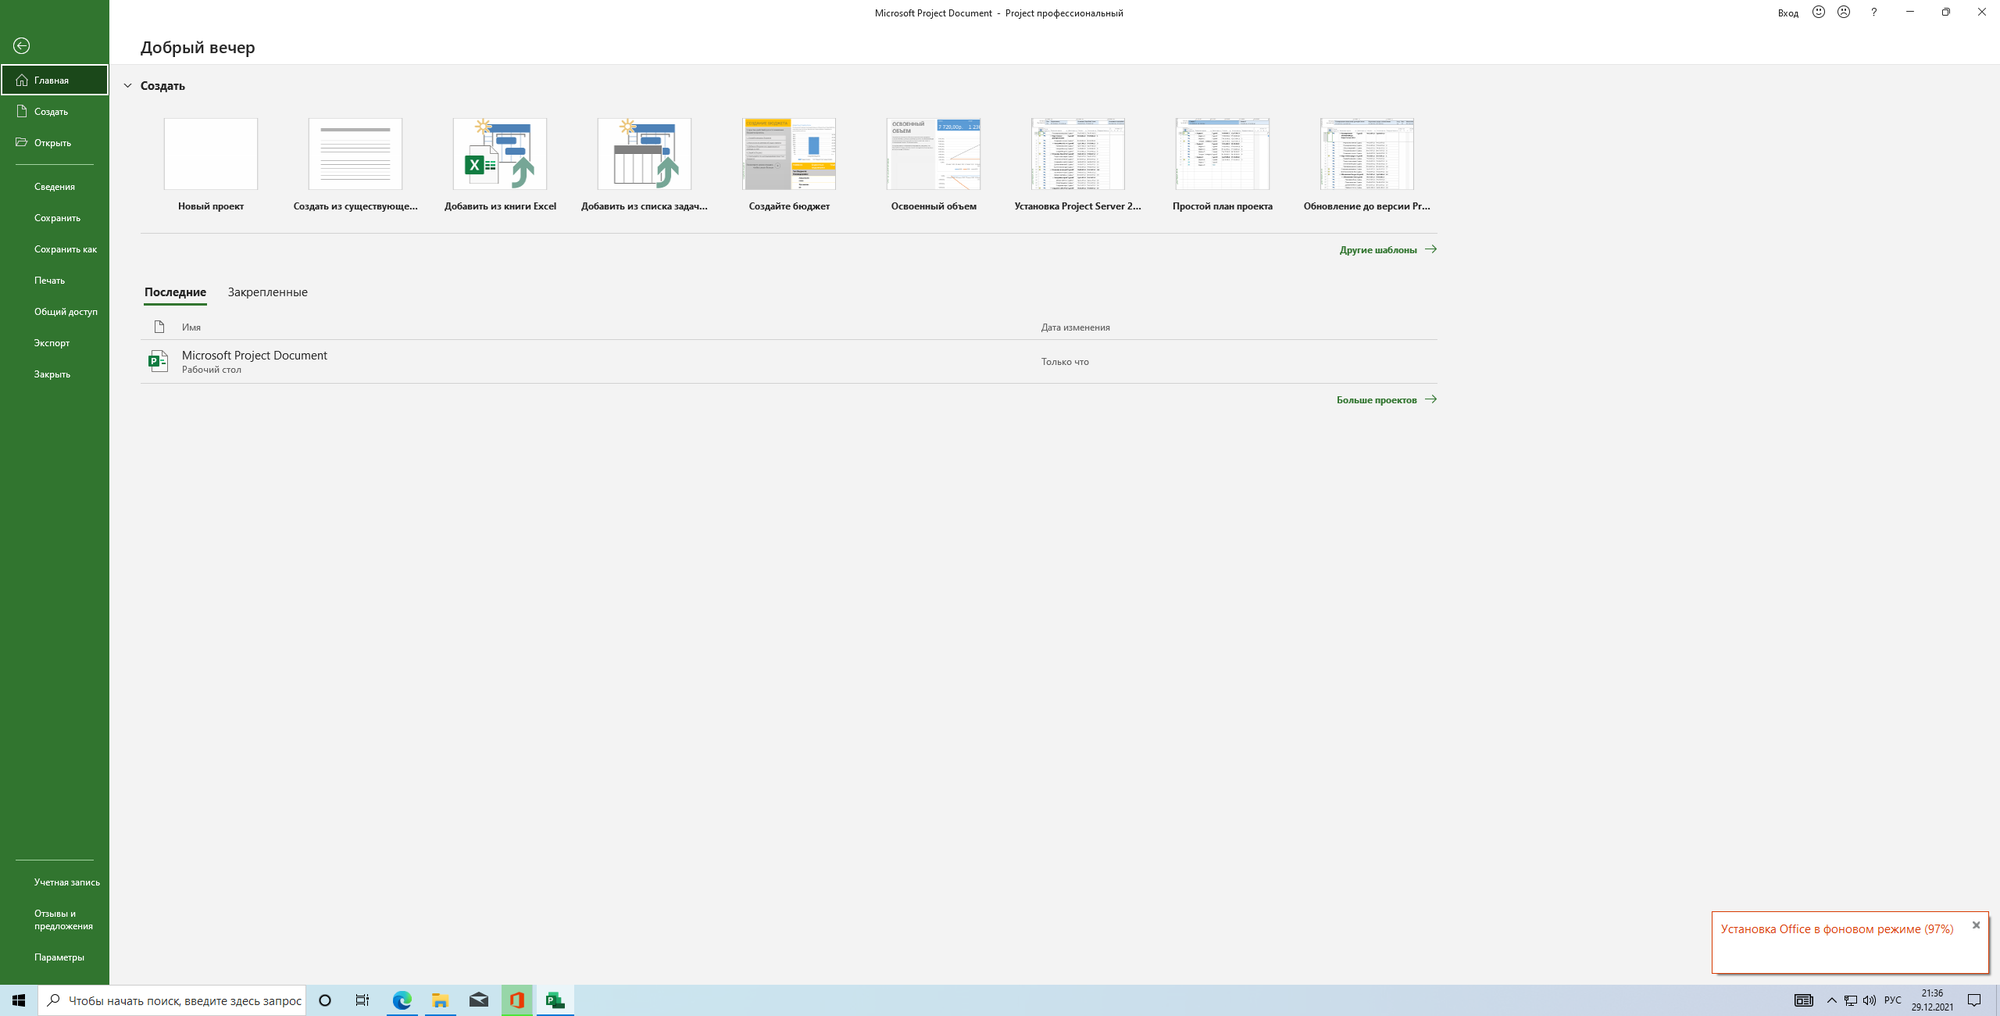Open the help question mark

coord(1874,12)
